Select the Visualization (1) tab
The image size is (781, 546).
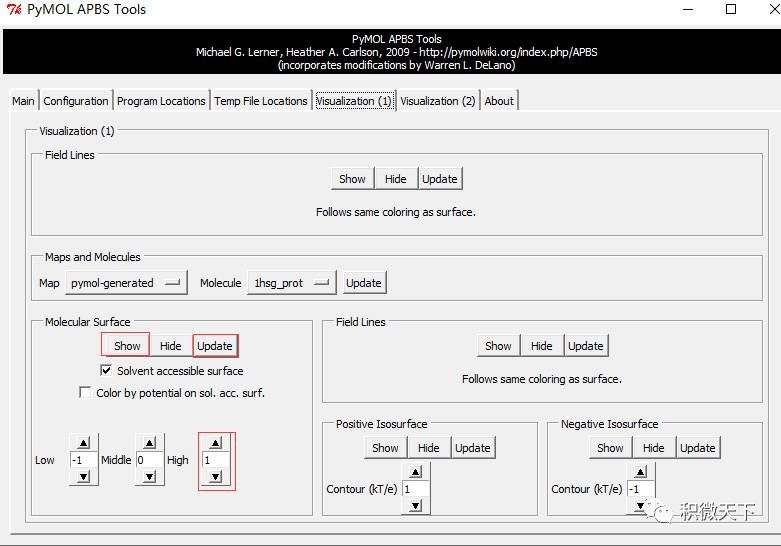(354, 101)
